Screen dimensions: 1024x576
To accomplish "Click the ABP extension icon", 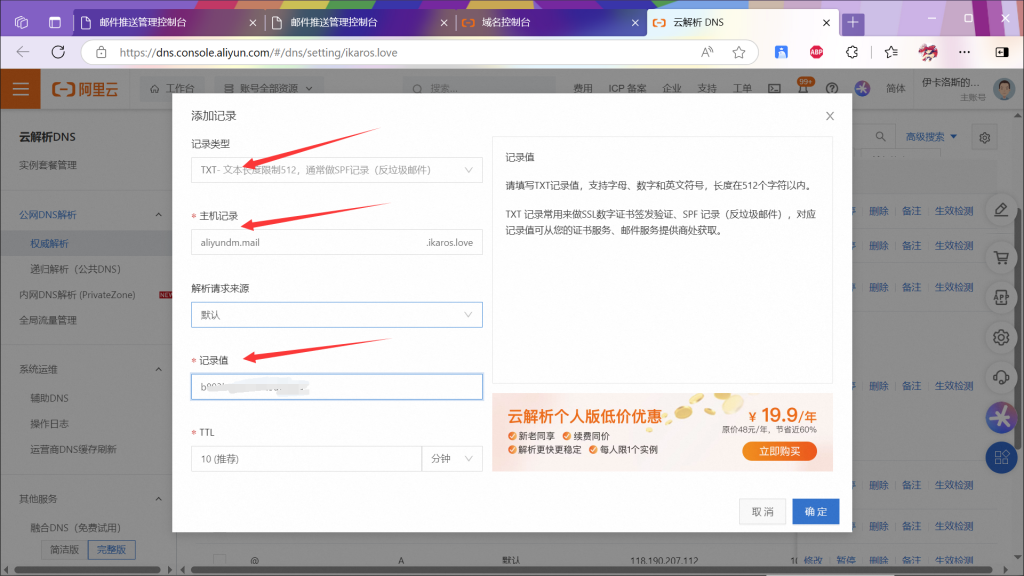I will pyautogui.click(x=816, y=52).
